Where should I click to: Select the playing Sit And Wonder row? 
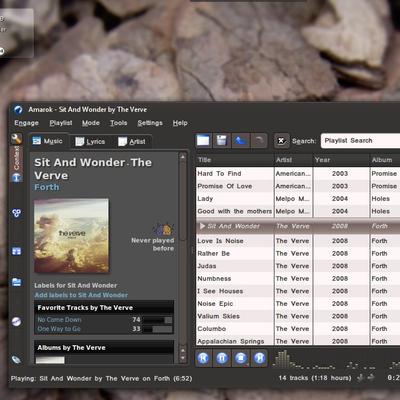tap(298, 226)
